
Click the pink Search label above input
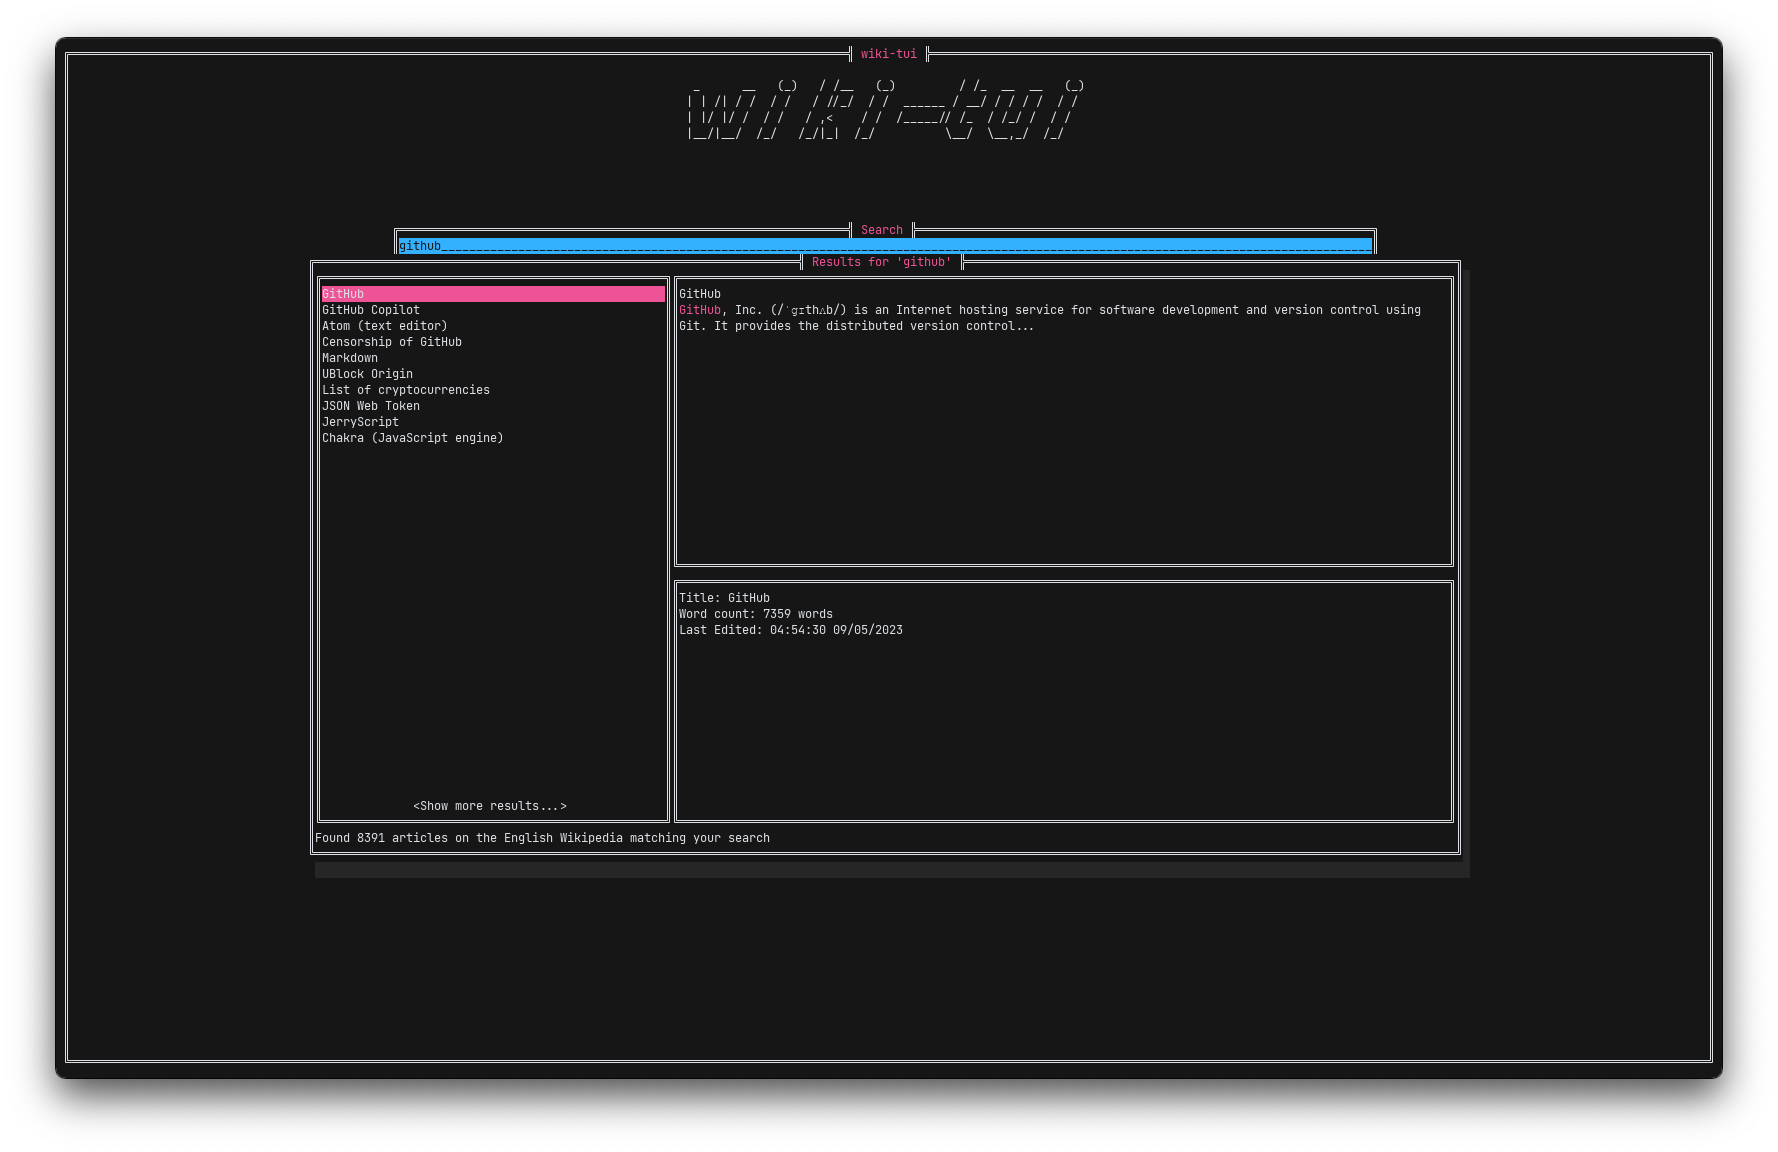click(x=882, y=230)
